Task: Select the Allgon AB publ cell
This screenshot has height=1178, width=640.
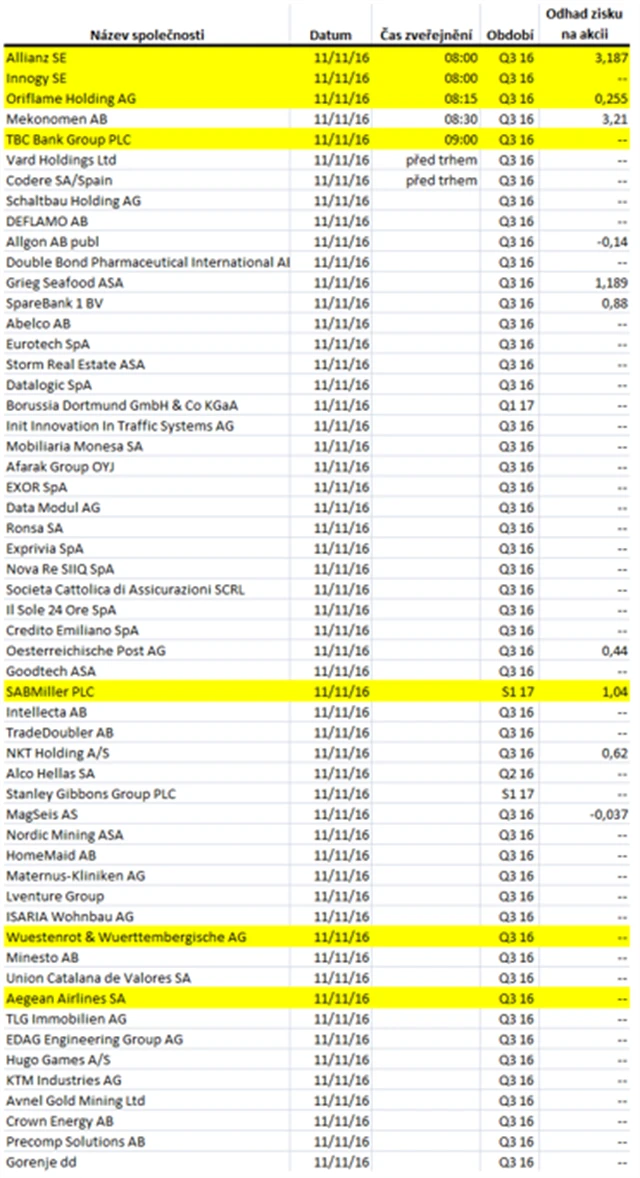Action: (53, 242)
